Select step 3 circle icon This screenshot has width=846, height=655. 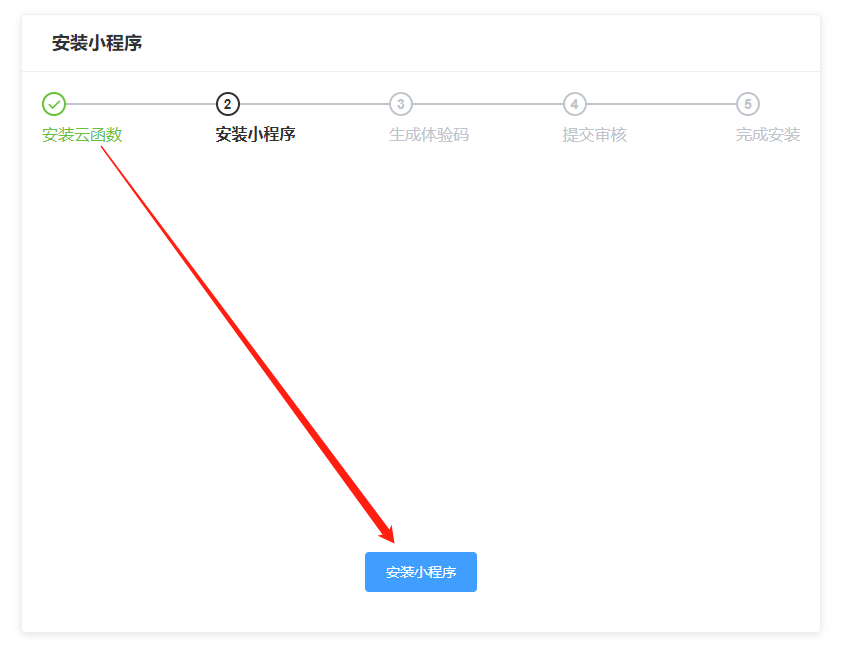tap(401, 104)
